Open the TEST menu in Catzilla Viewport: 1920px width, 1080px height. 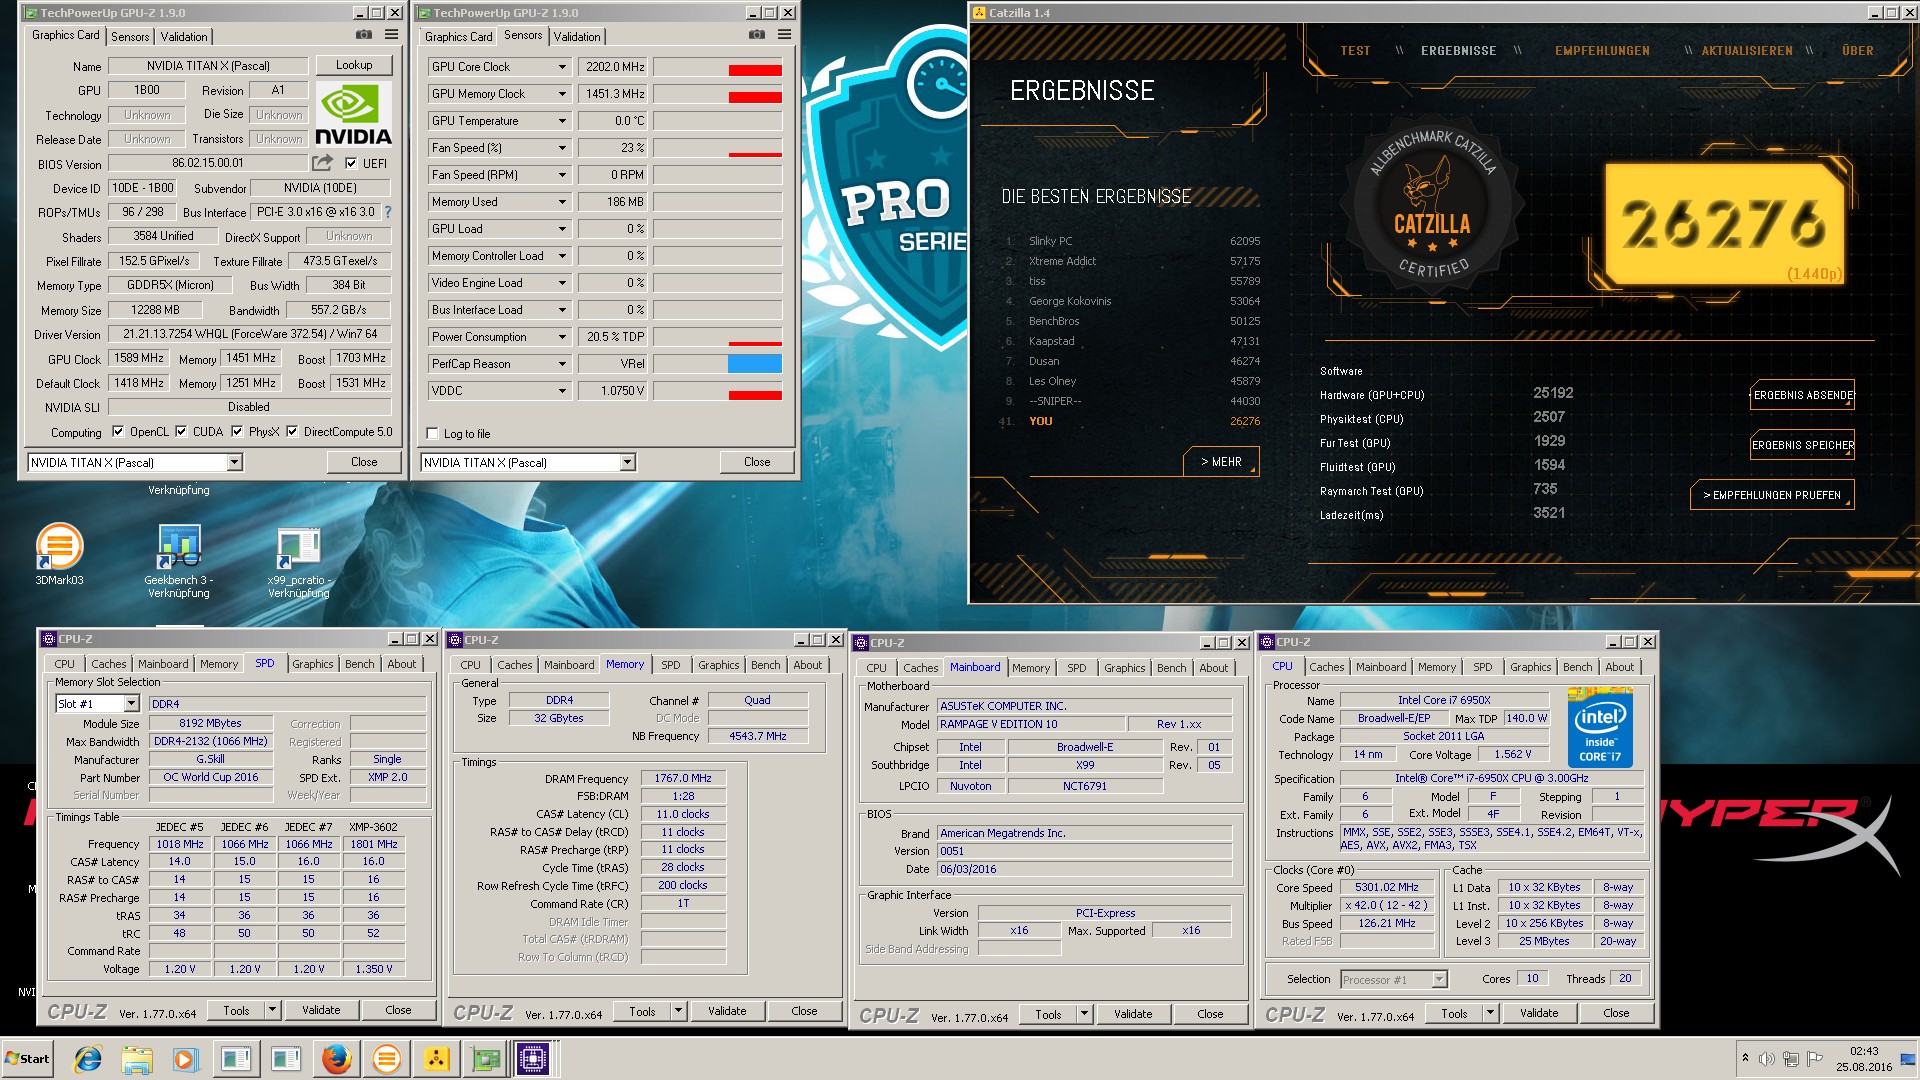tap(1355, 51)
